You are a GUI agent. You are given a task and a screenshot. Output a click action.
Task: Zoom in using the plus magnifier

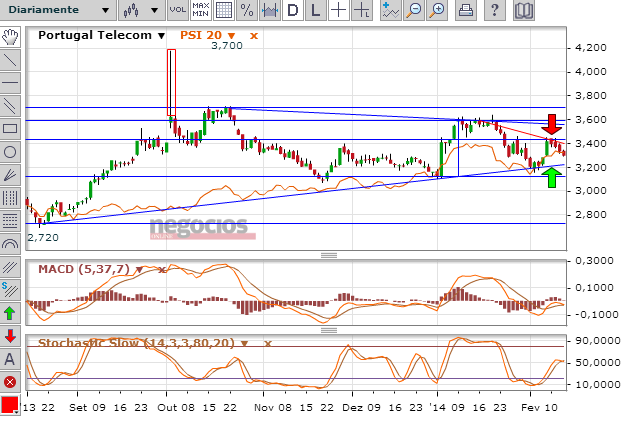(x=437, y=10)
